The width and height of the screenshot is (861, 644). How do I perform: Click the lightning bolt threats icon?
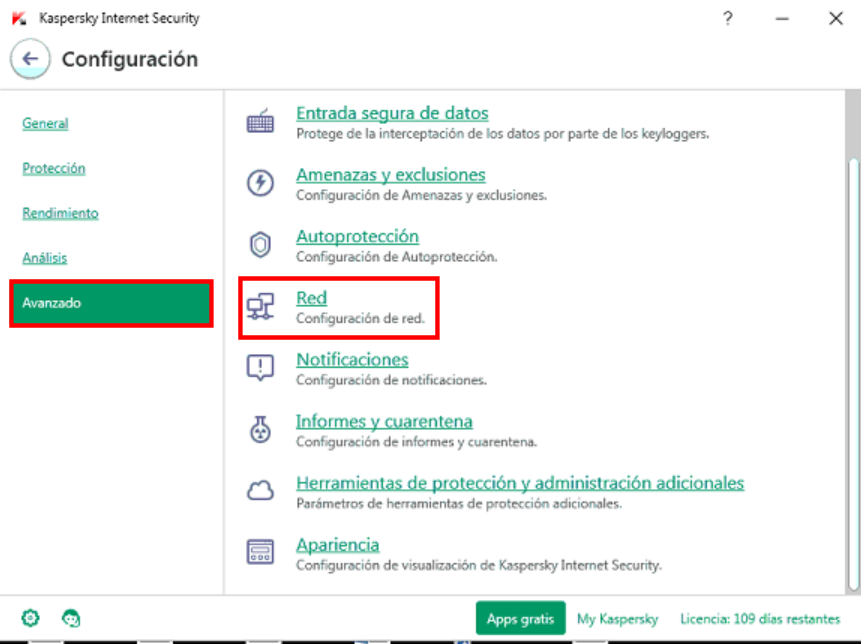pos(260,183)
